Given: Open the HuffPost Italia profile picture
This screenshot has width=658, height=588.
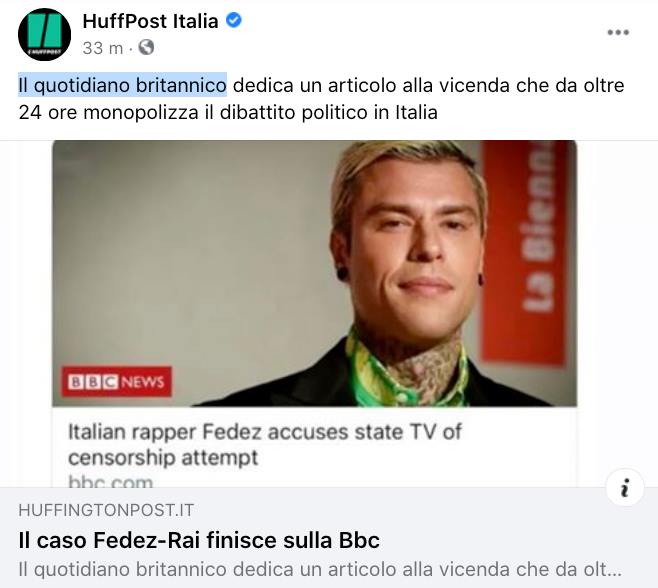Looking at the screenshot, I should [44, 34].
